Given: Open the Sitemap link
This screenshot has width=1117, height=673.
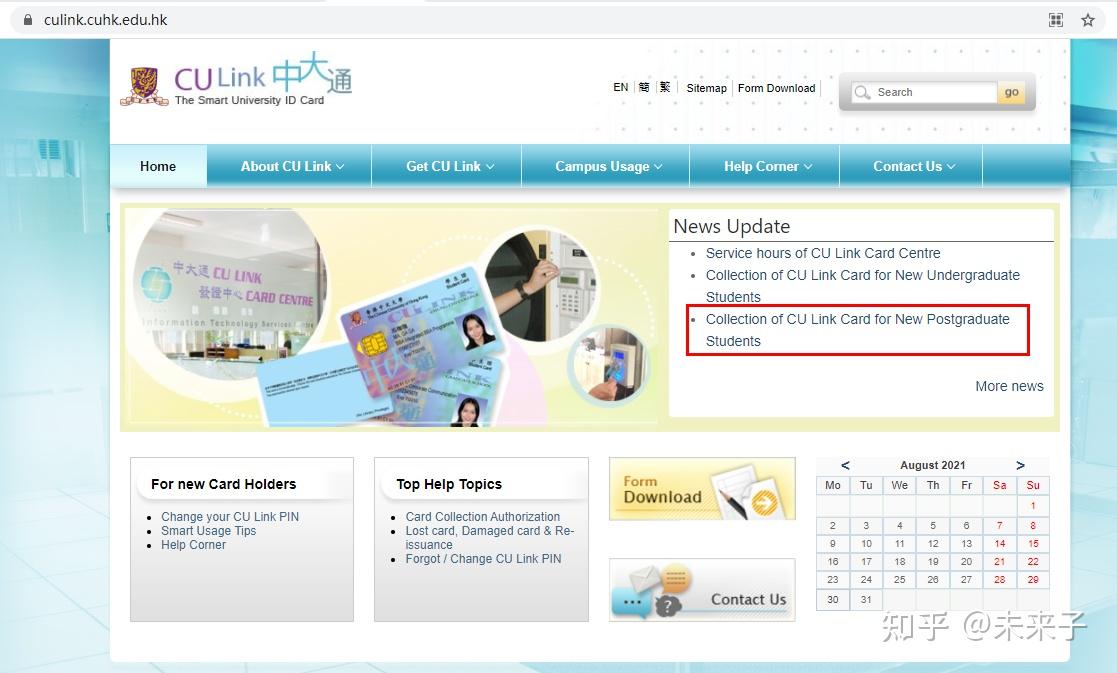Looking at the screenshot, I should tap(706, 88).
